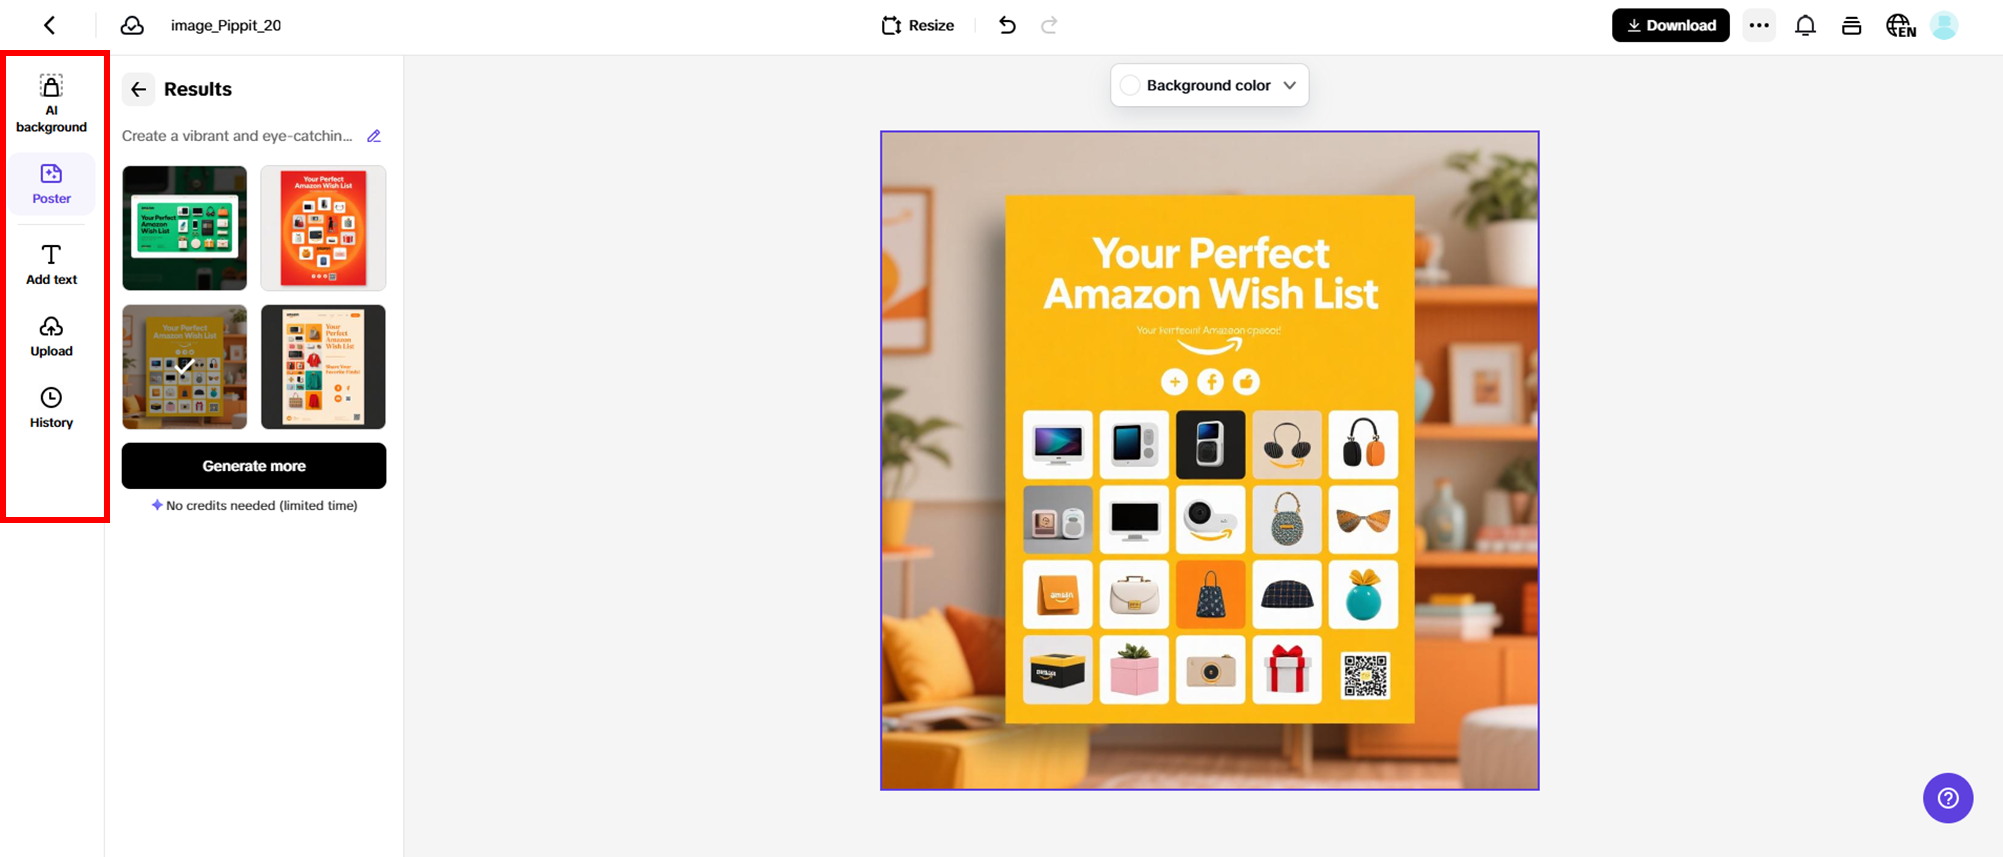This screenshot has height=857, width=2003.
Task: Open the language selector globe EN
Action: coord(1900,25)
